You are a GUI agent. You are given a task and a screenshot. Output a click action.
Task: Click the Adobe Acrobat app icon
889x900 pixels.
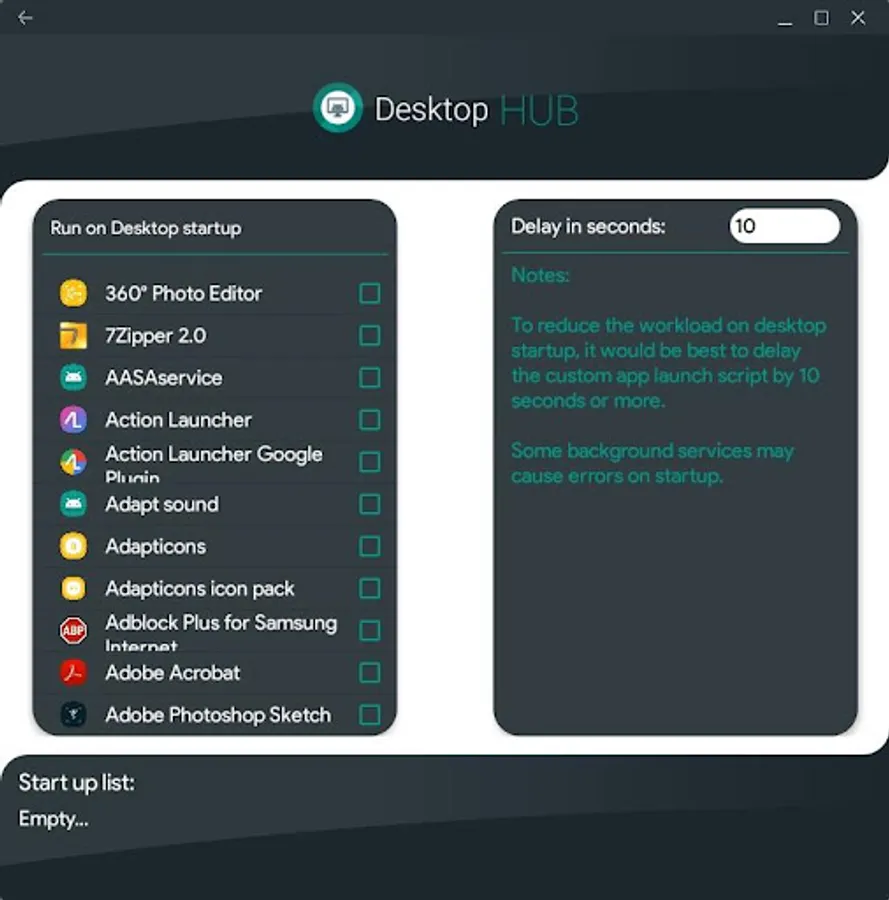pyautogui.click(x=73, y=673)
